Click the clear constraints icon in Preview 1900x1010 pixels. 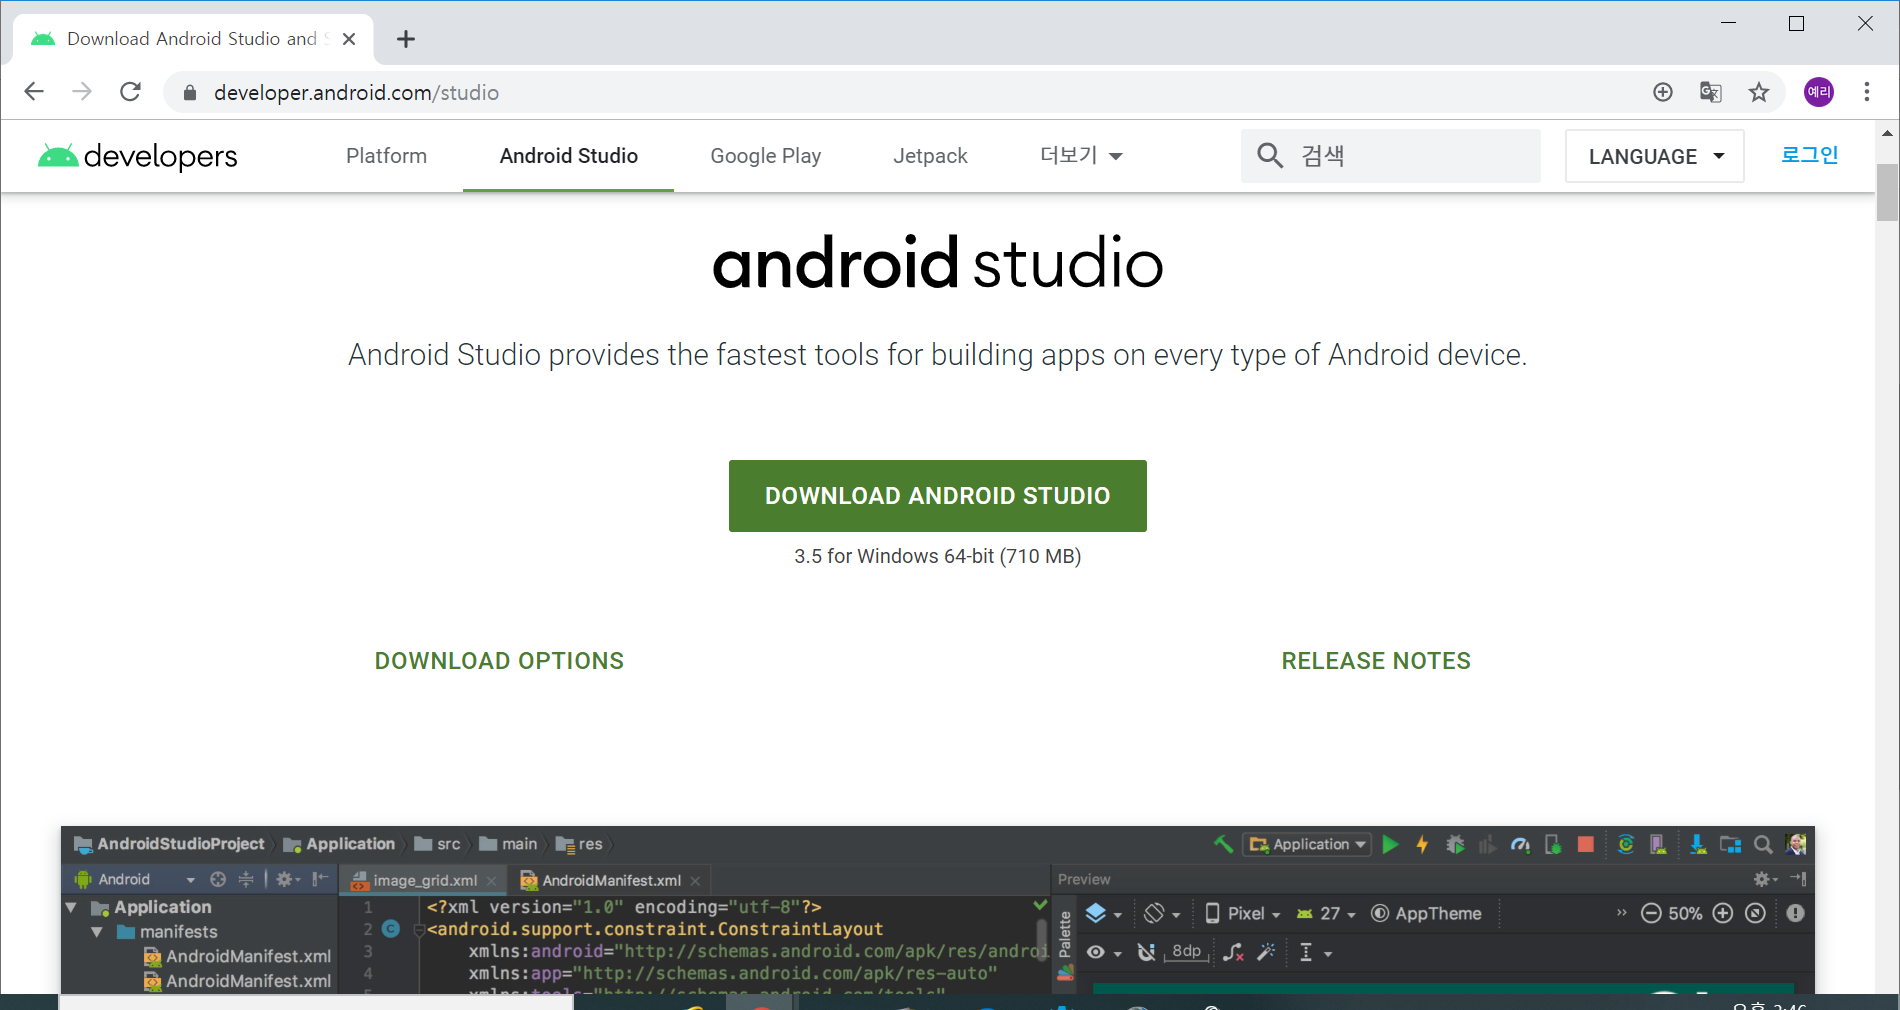tap(1233, 952)
